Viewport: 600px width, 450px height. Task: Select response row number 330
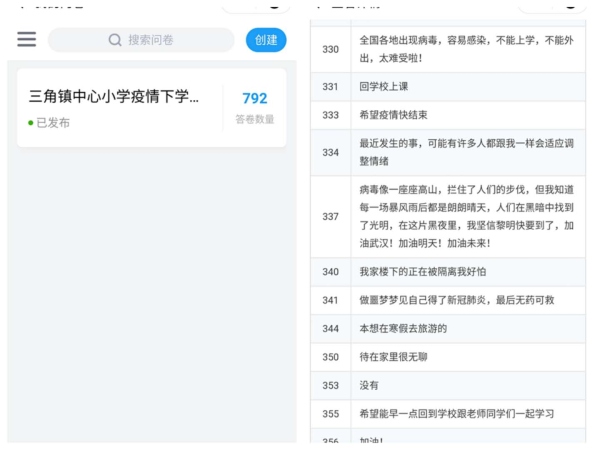click(330, 49)
